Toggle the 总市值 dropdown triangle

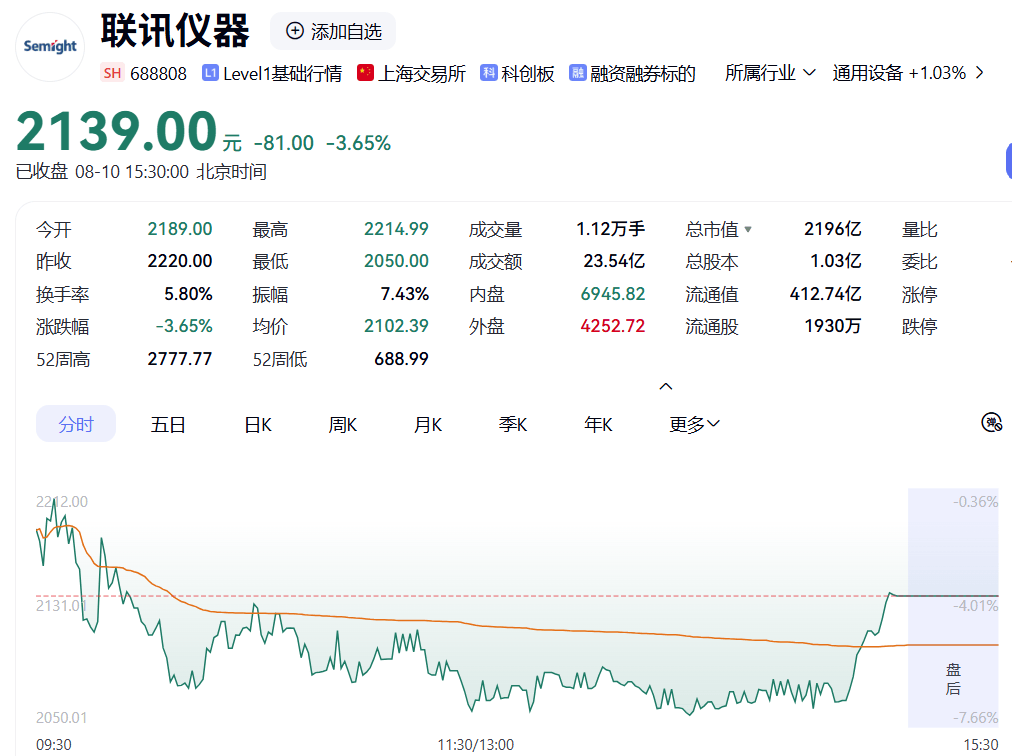pyautogui.click(x=747, y=229)
